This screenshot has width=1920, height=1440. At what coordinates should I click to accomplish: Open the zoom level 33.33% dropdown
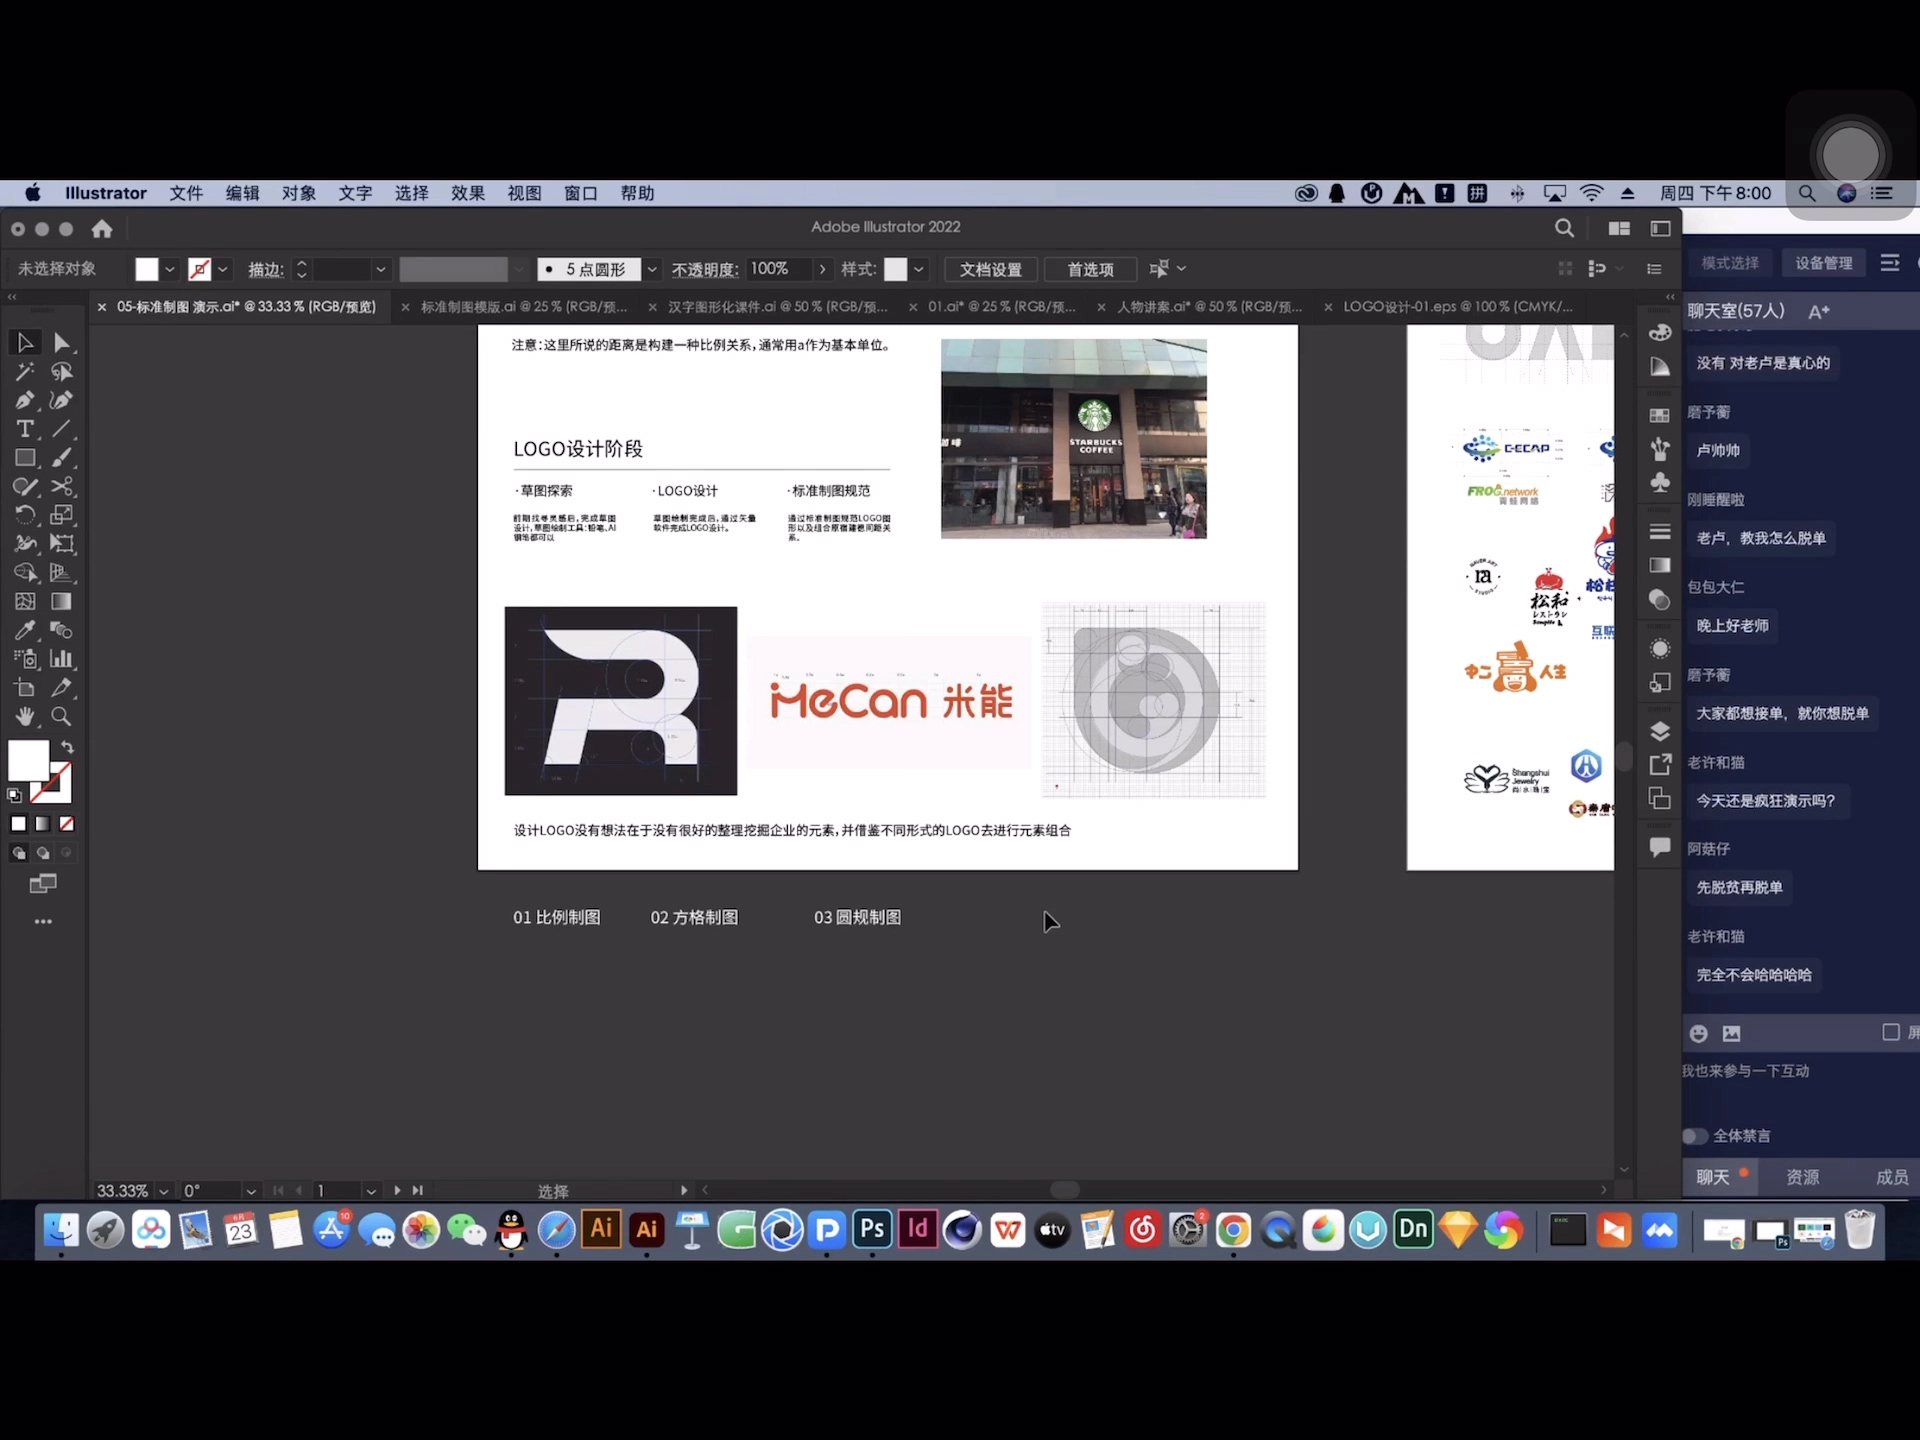(164, 1191)
